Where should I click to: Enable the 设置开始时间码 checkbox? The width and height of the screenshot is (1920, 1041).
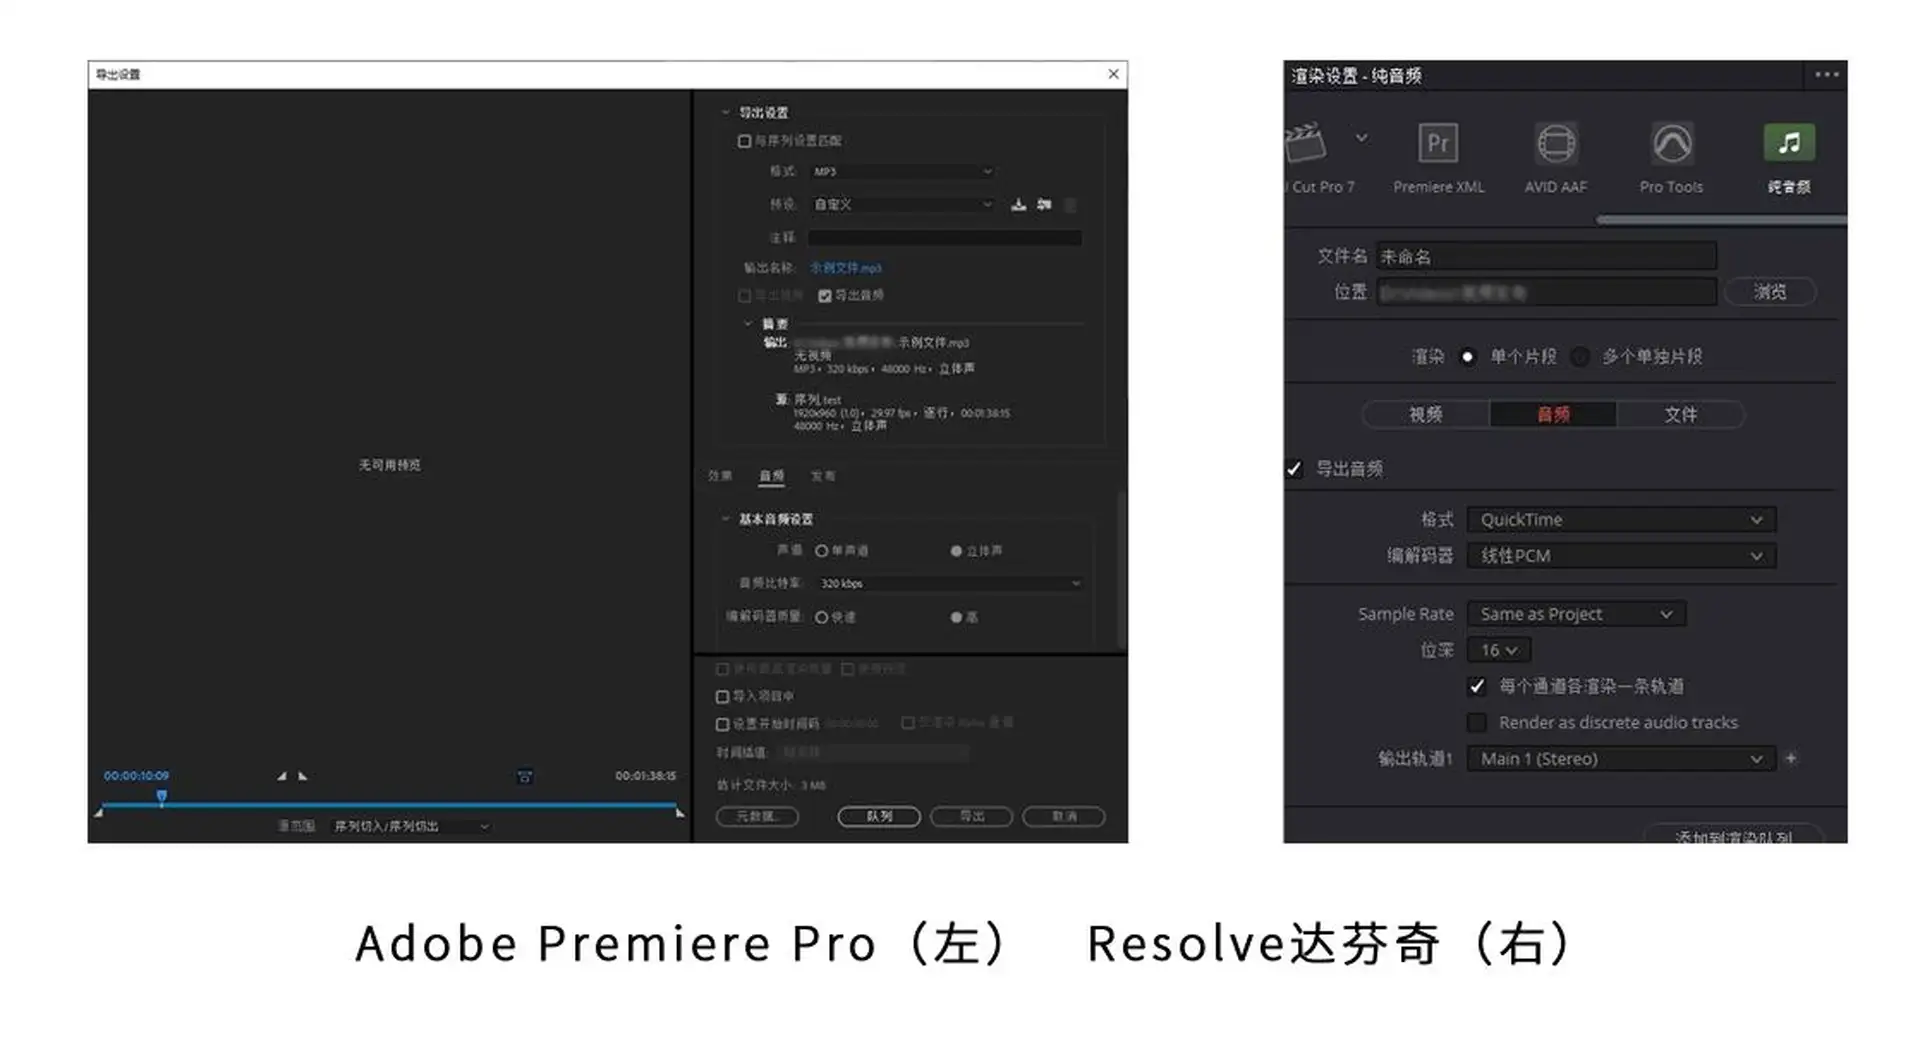(722, 724)
